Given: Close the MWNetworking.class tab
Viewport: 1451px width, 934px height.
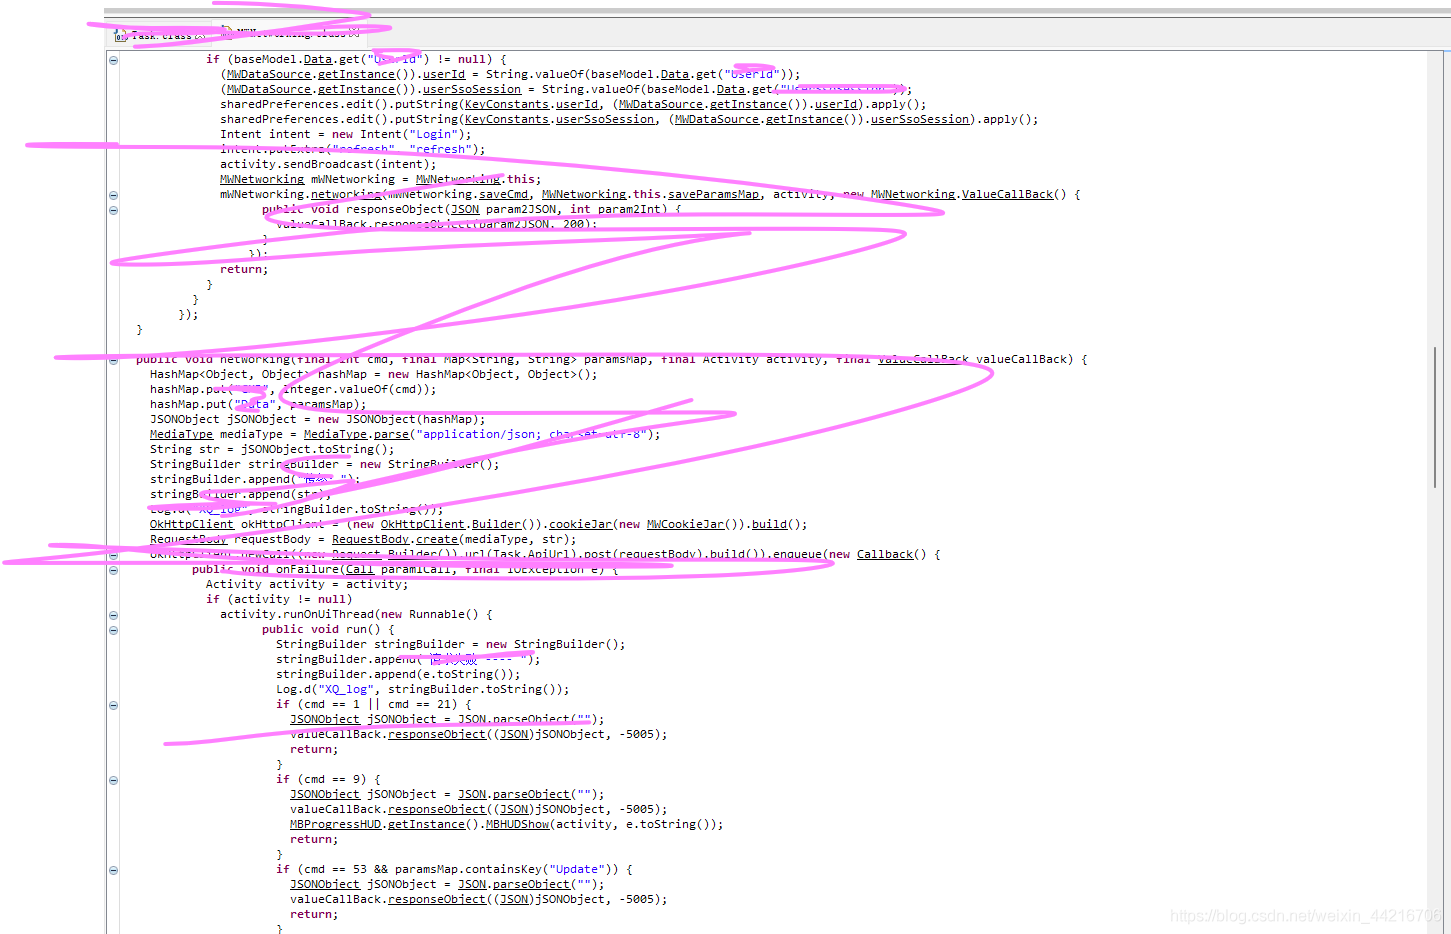Looking at the screenshot, I should click(354, 33).
